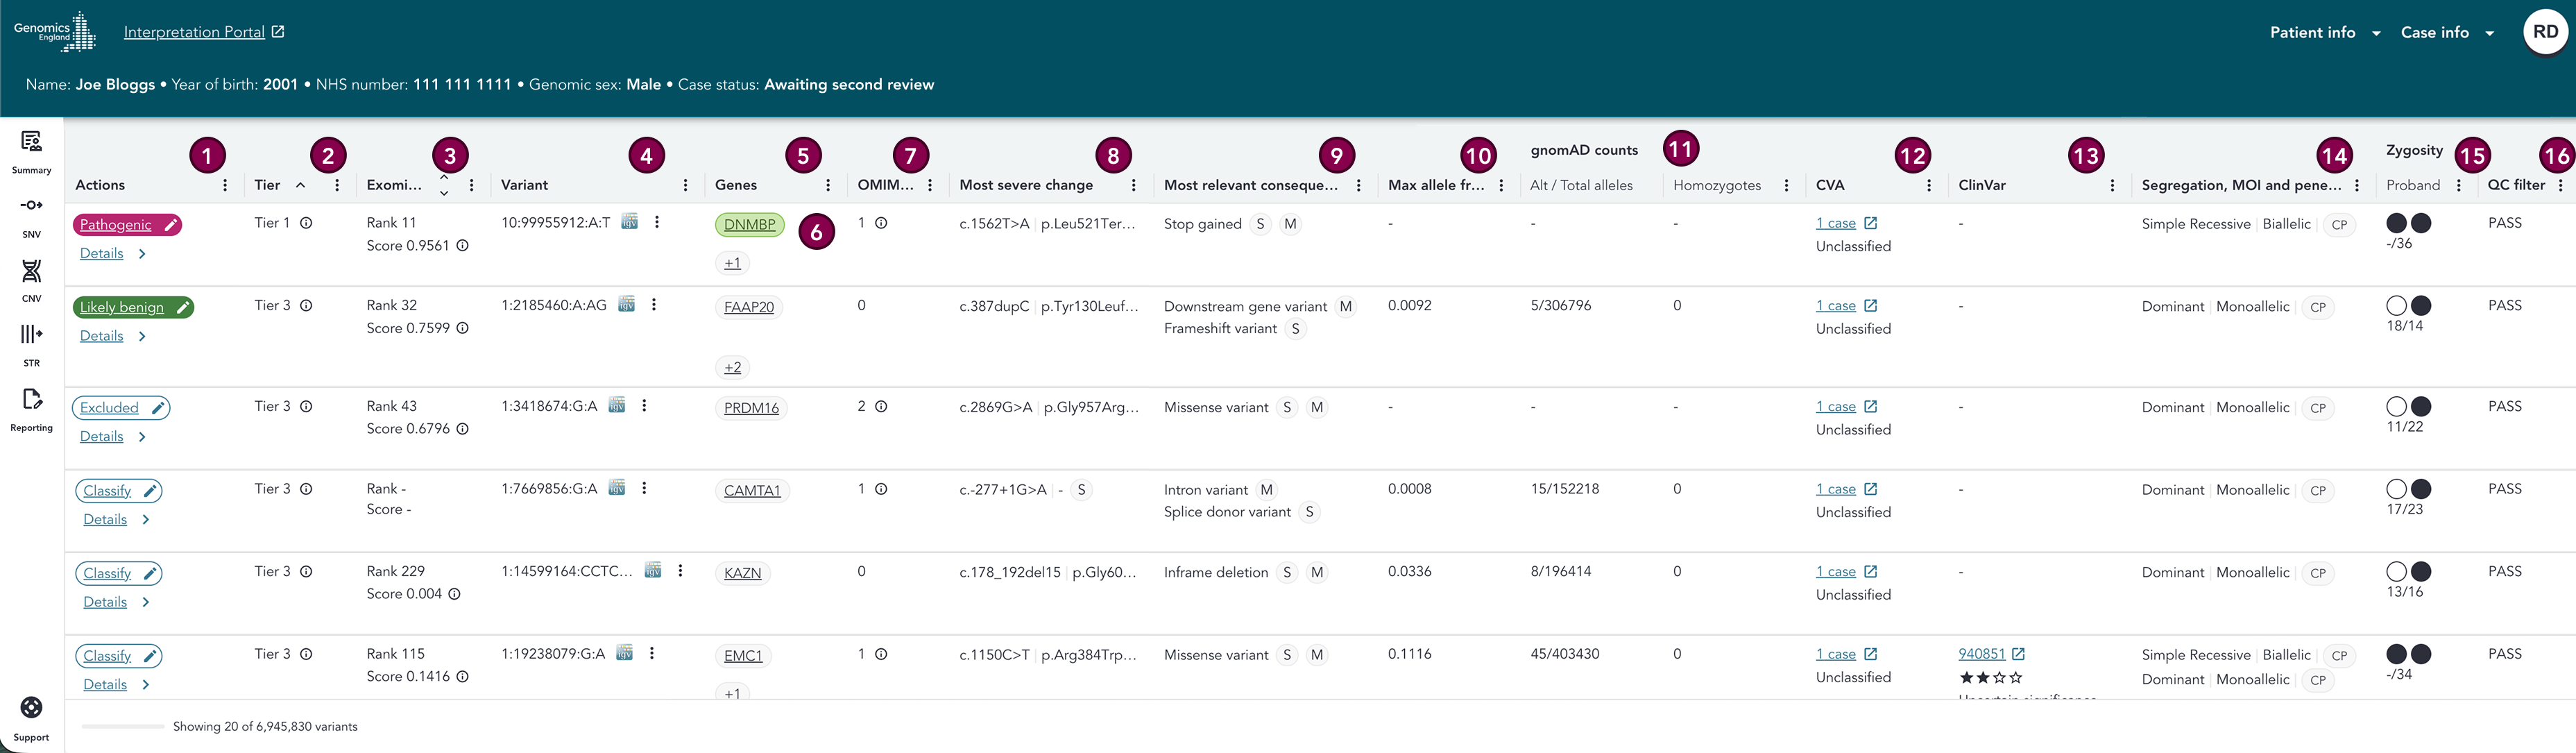Toggle the Exomiser column sort arrows
Viewport: 2576px width, 753px height.
[444, 185]
